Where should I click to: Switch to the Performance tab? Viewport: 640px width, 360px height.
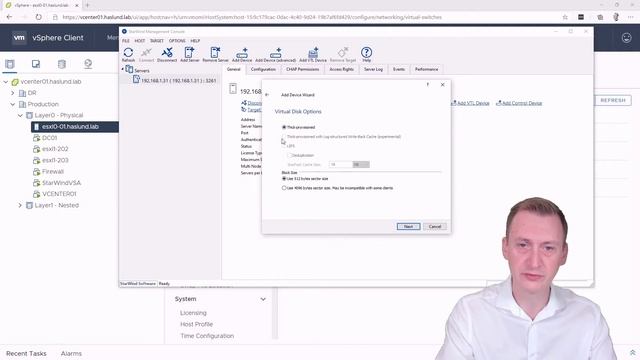coord(426,69)
